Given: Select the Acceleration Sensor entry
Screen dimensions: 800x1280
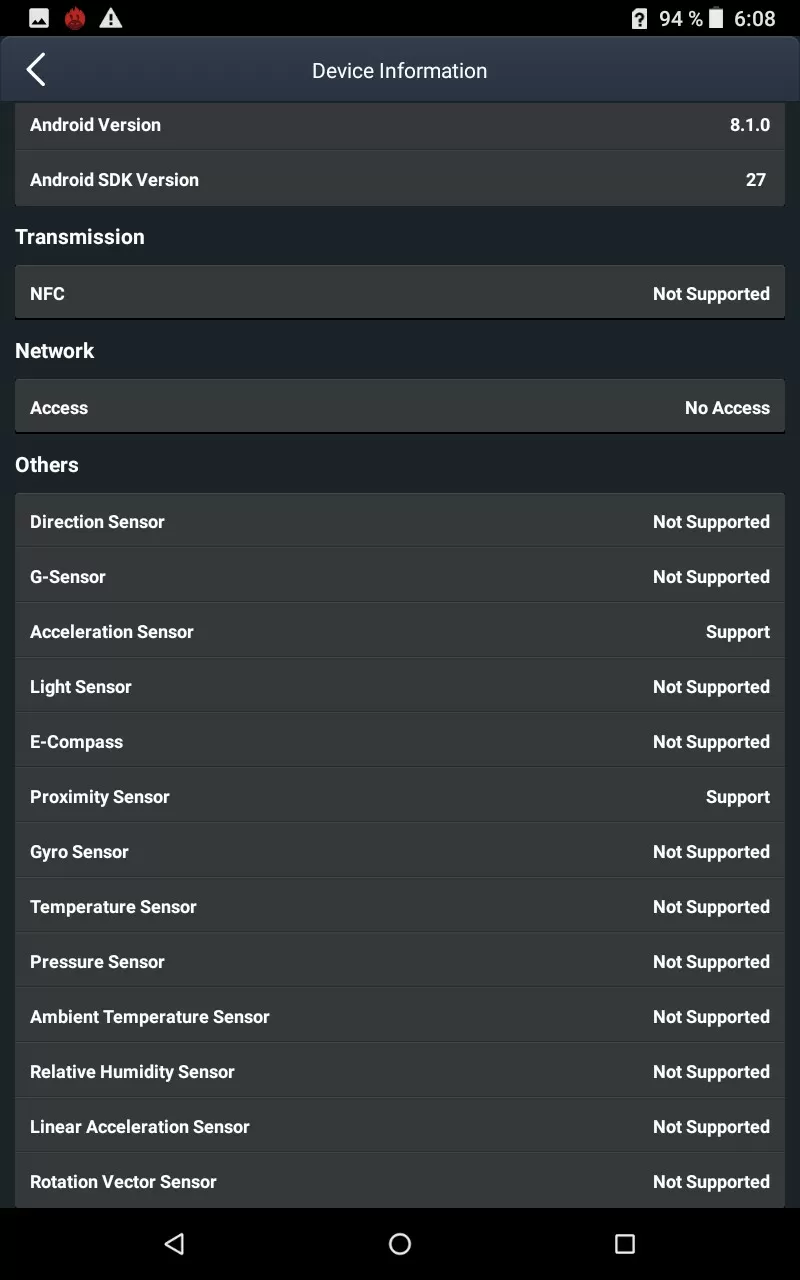Looking at the screenshot, I should 400,631.
